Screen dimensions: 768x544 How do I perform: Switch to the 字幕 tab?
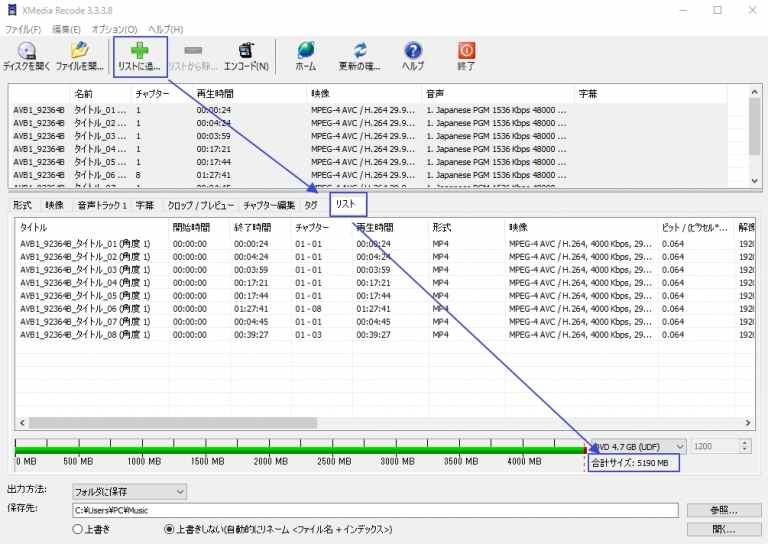point(145,205)
